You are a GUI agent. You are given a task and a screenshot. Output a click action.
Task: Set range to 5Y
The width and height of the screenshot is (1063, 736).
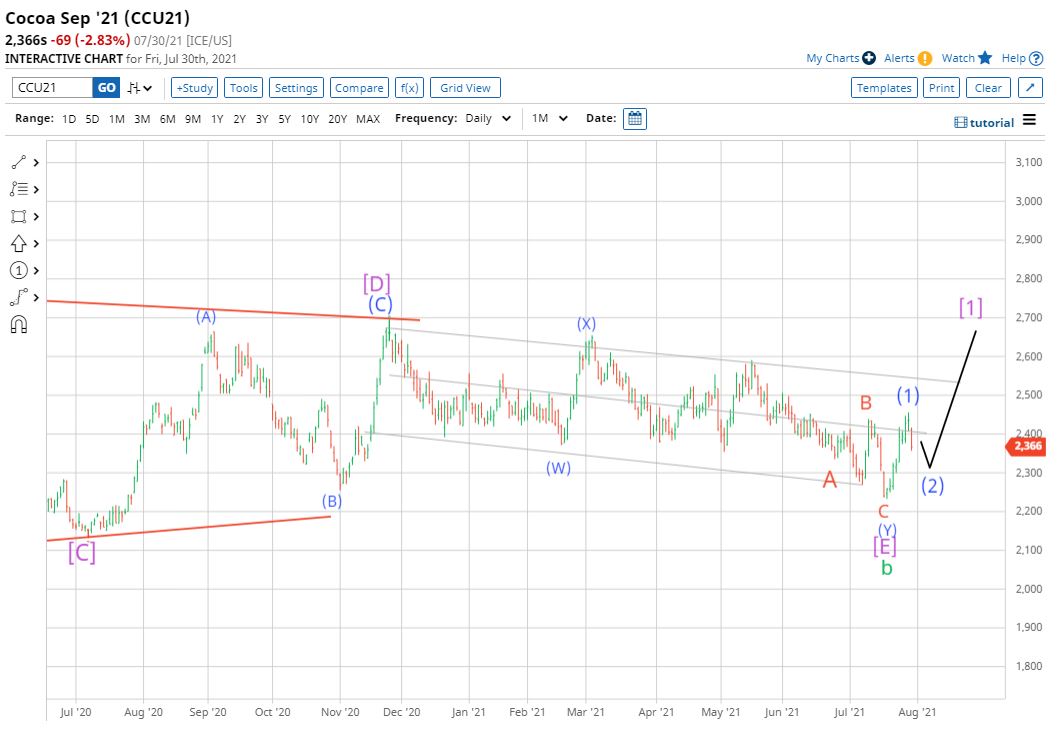pyautogui.click(x=284, y=119)
